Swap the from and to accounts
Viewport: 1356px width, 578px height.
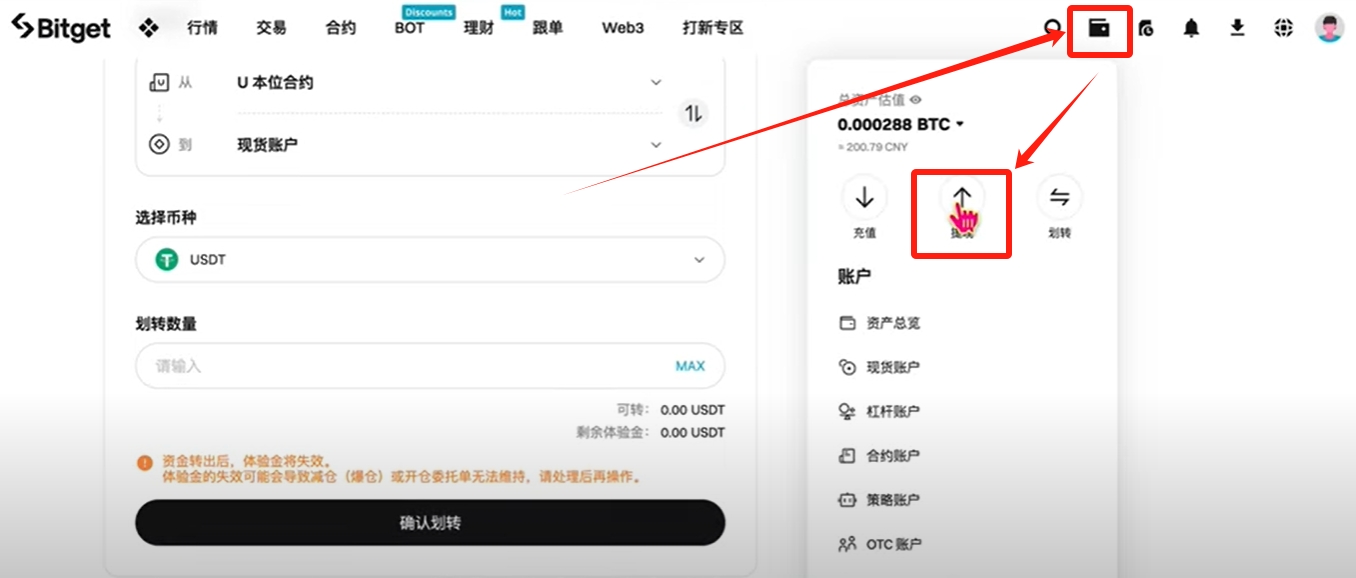(693, 113)
